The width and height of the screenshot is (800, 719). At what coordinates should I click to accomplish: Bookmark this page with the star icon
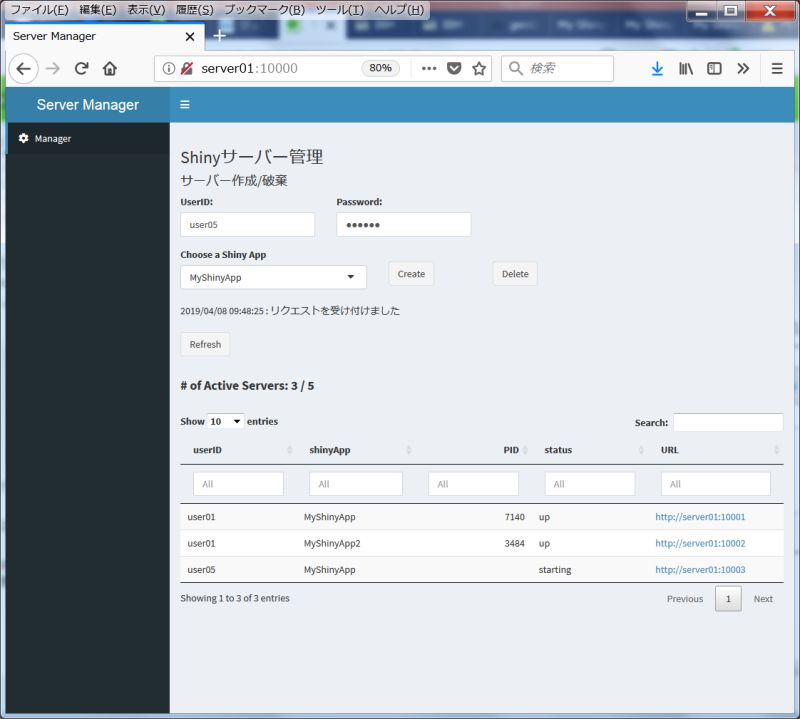click(x=479, y=68)
